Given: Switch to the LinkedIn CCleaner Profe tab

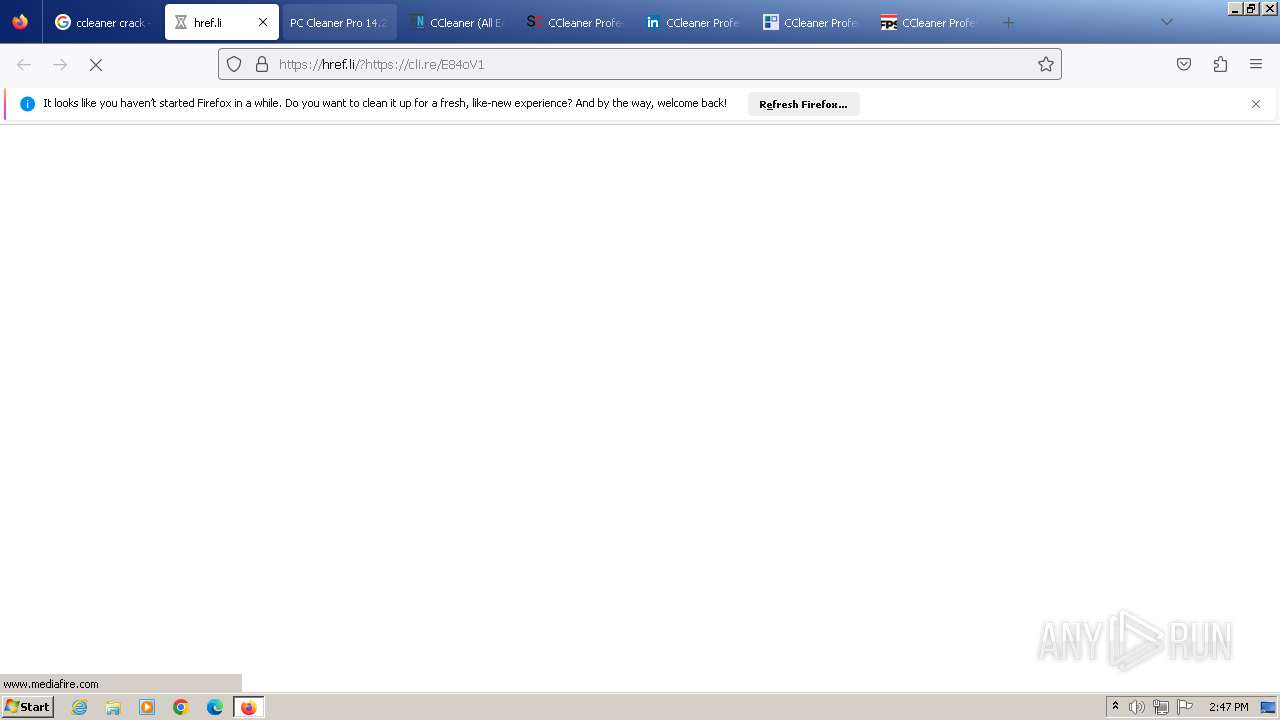Looking at the screenshot, I should click(693, 22).
